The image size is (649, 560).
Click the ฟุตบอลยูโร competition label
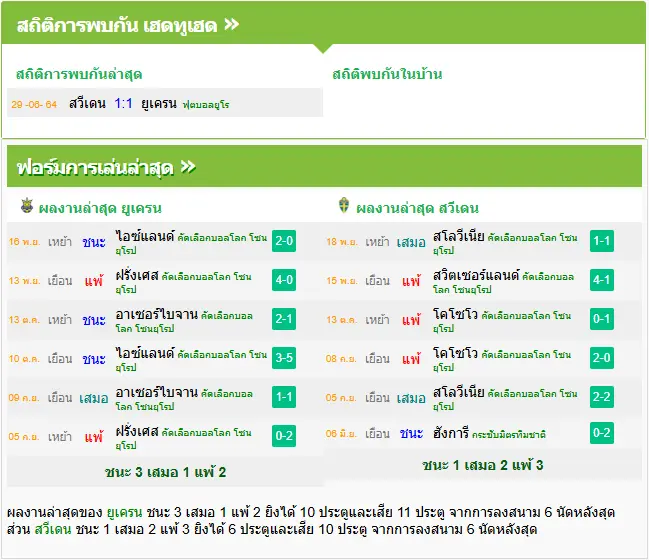pos(206,105)
